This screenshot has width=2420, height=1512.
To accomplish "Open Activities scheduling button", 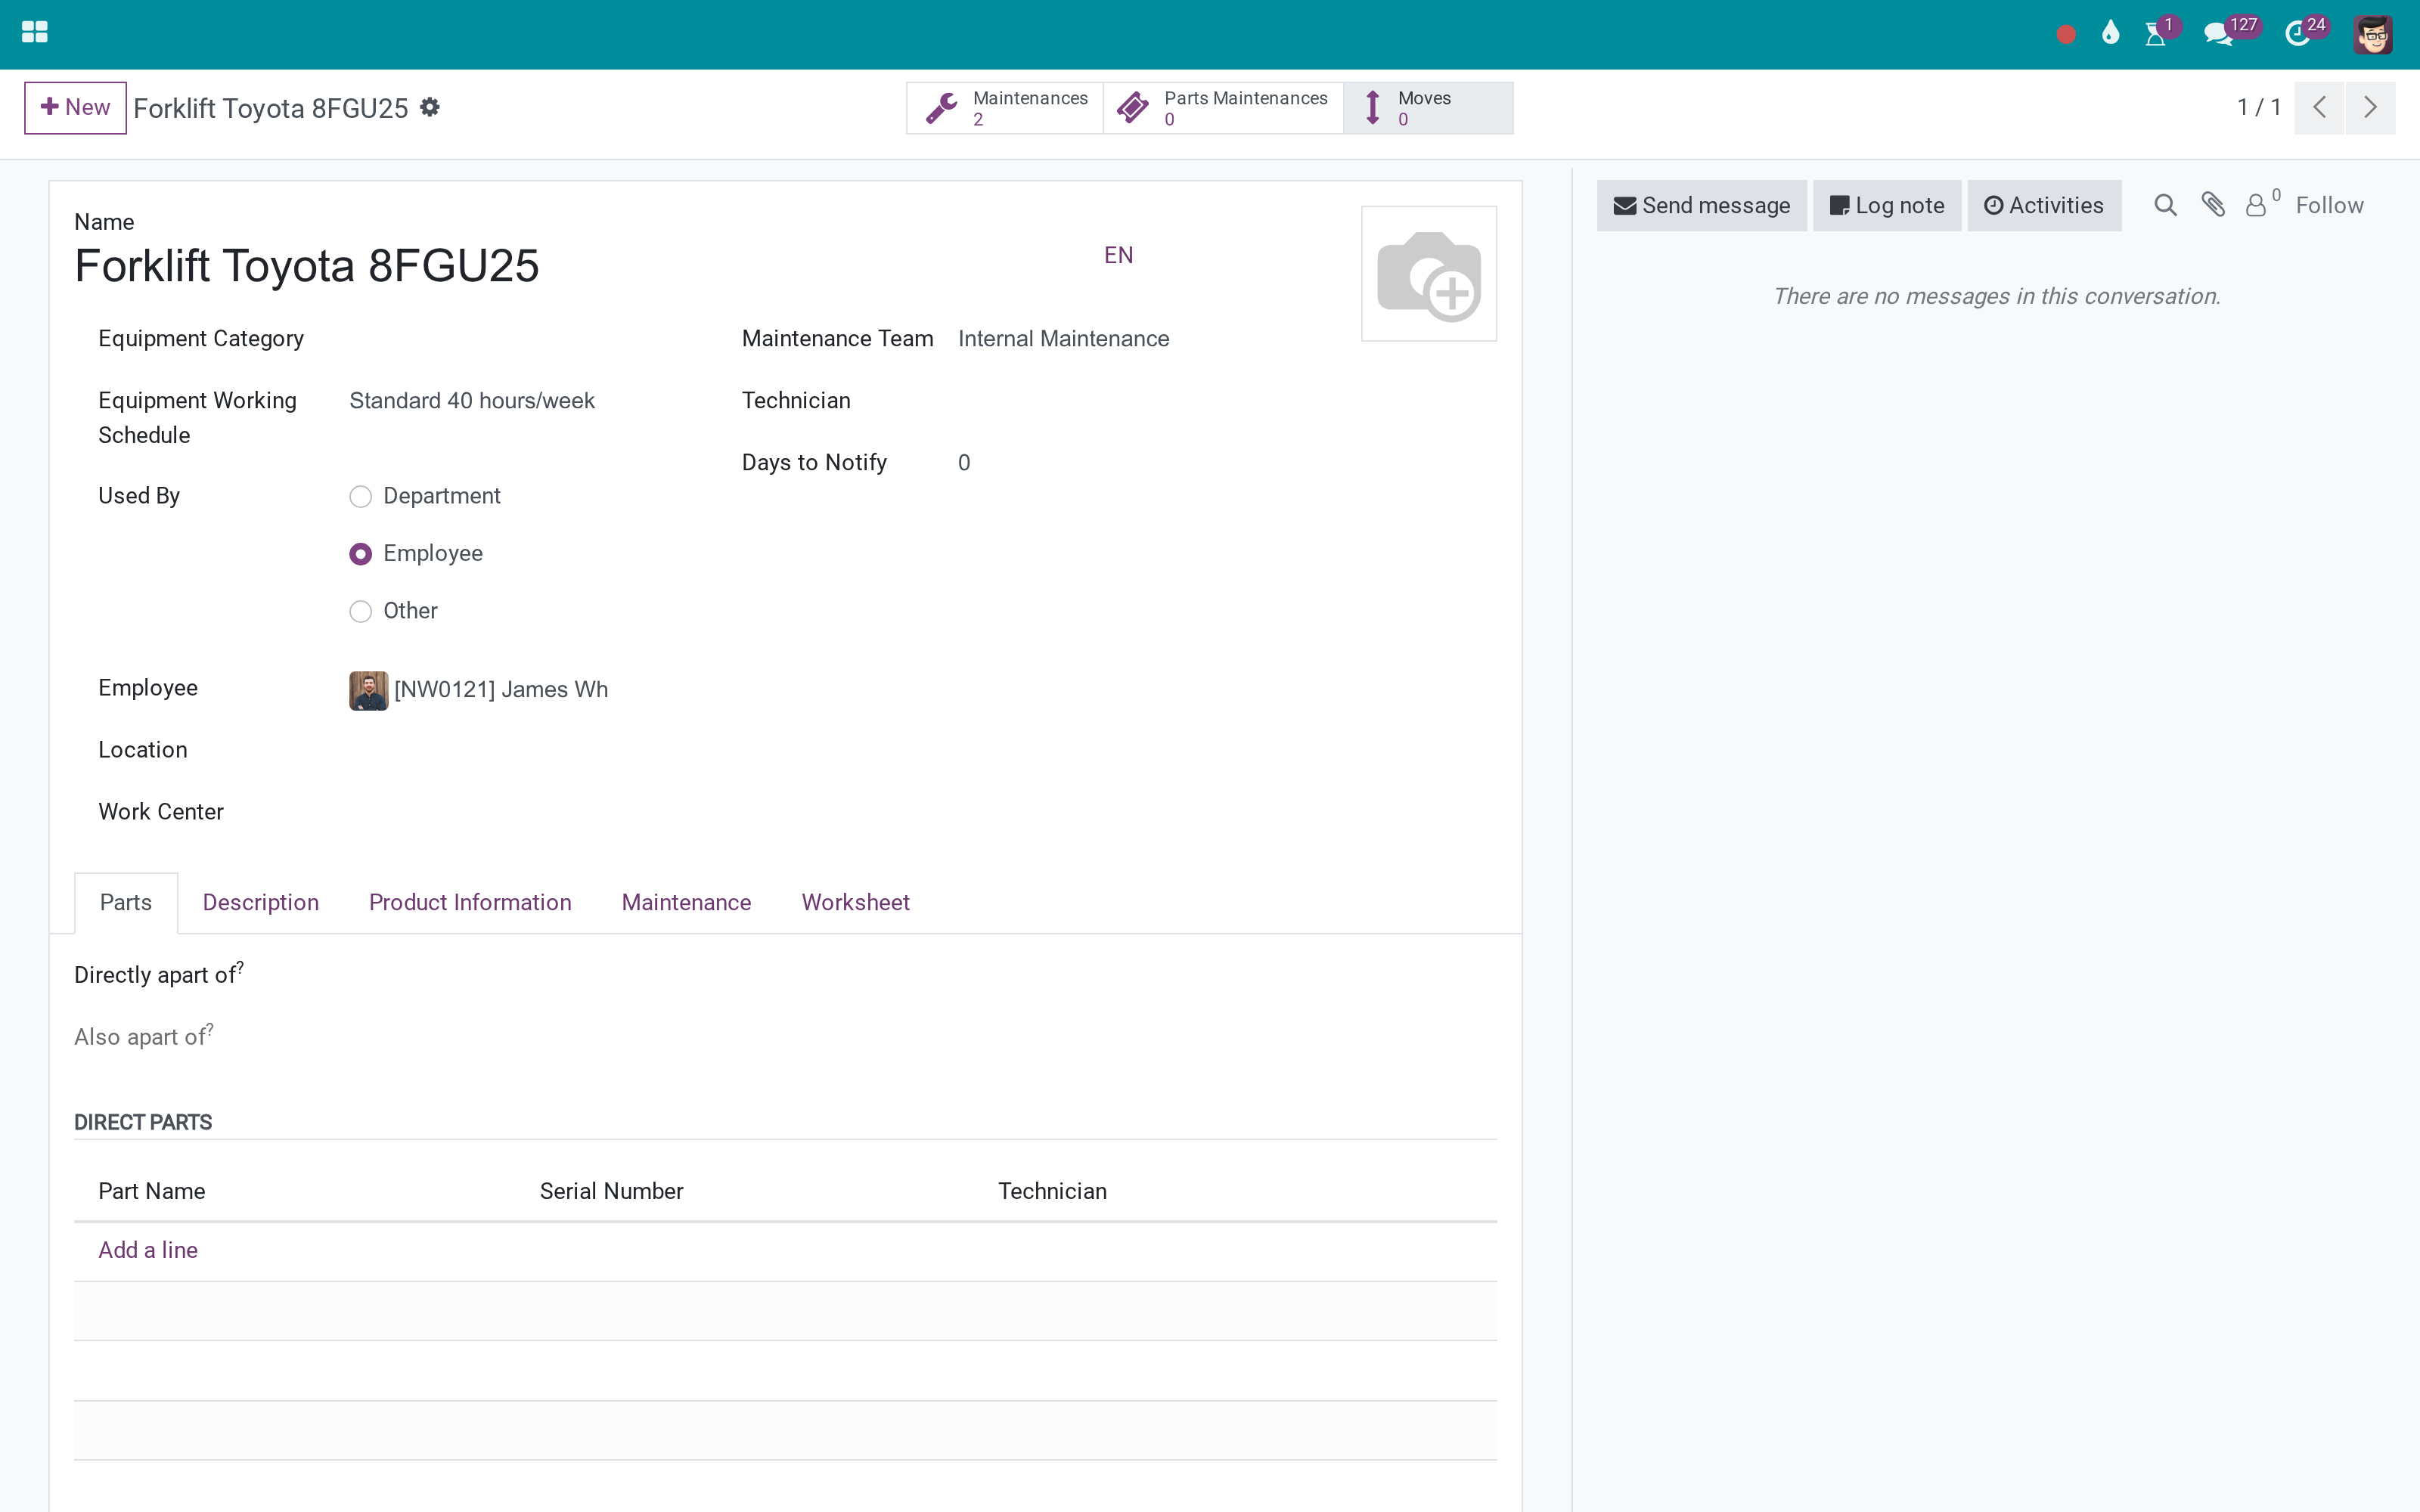I will (x=2044, y=206).
